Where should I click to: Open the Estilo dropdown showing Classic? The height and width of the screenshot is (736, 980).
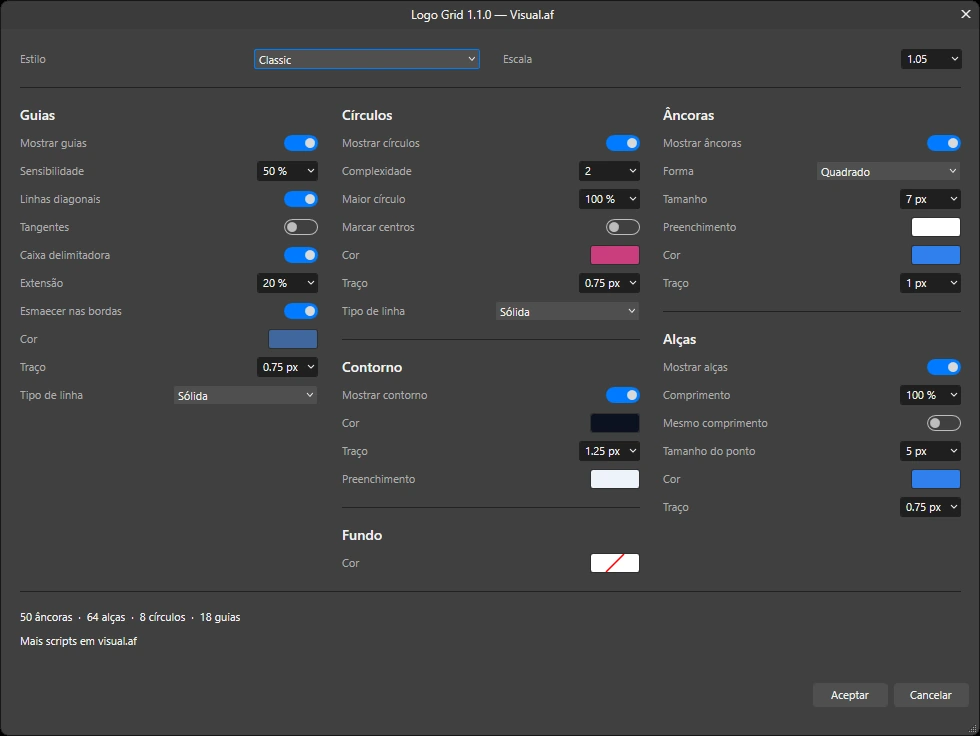pyautogui.click(x=367, y=59)
